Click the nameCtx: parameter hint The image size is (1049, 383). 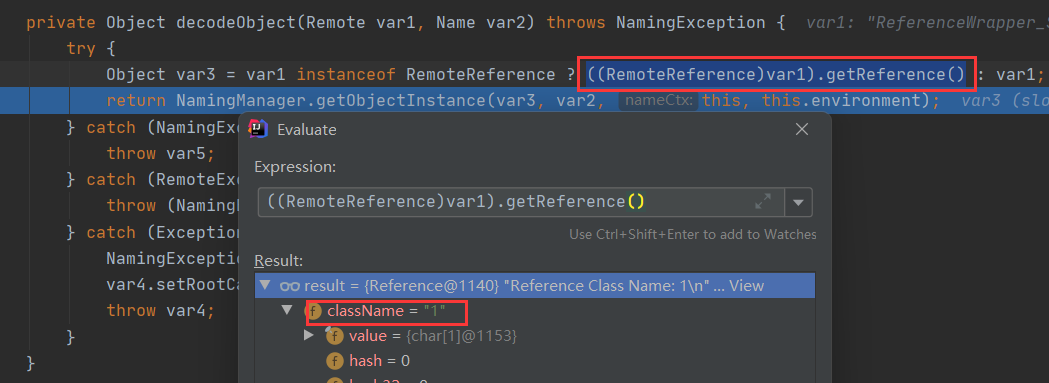(658, 101)
